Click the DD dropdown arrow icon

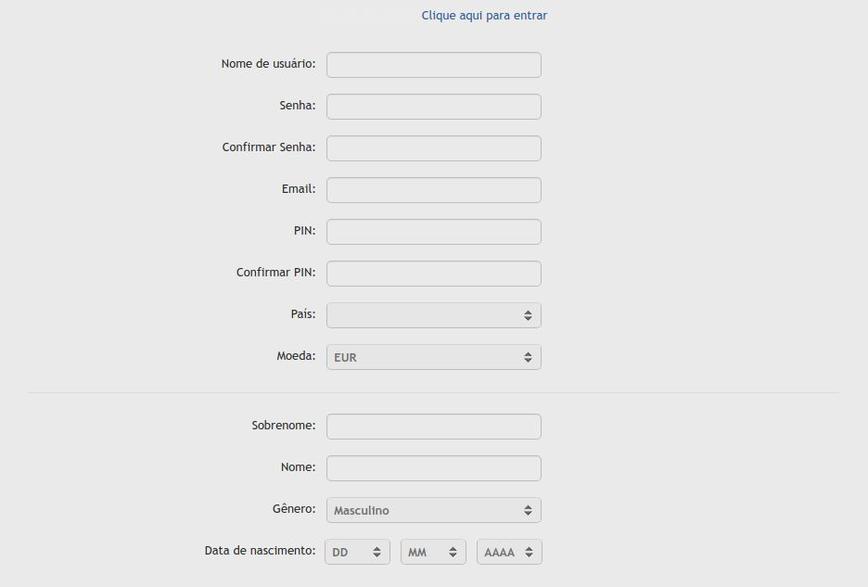click(x=379, y=551)
